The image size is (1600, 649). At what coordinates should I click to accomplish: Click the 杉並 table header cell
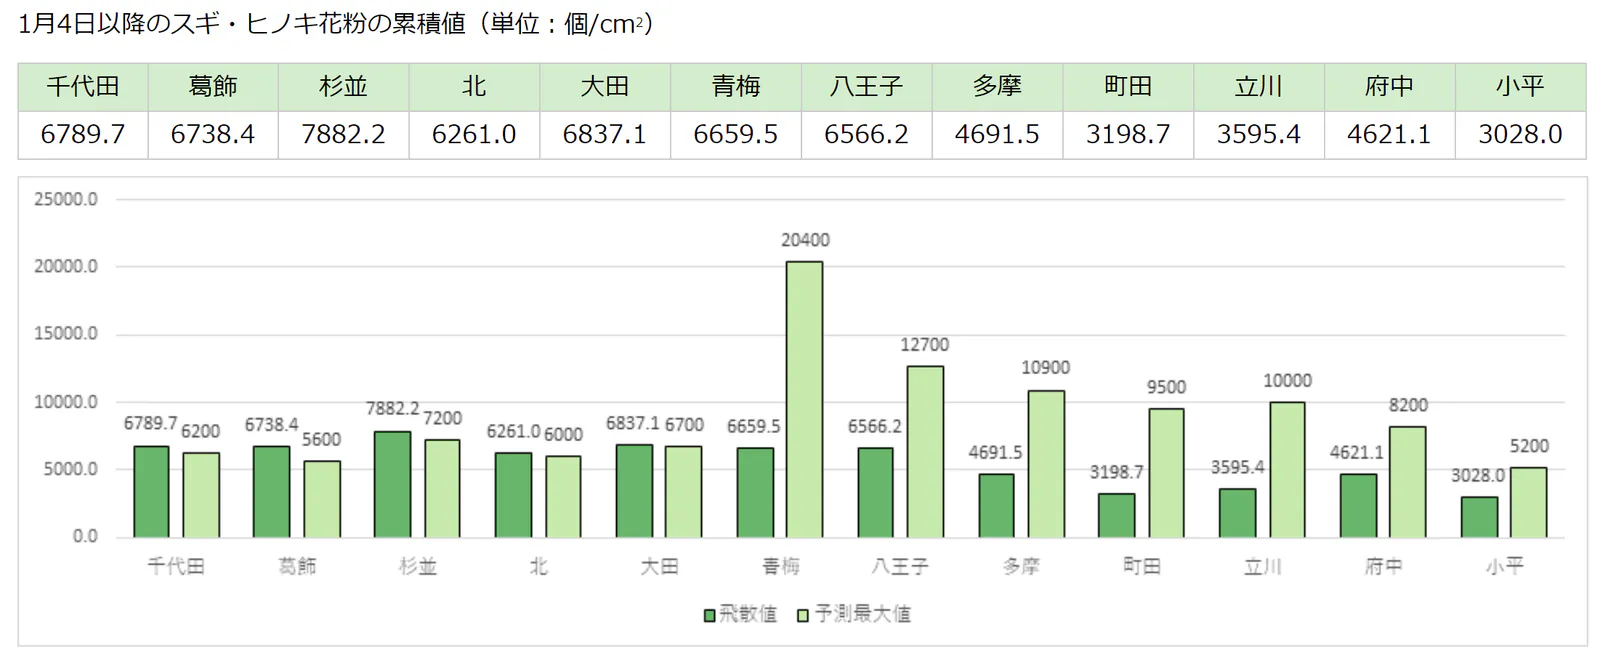point(344,87)
